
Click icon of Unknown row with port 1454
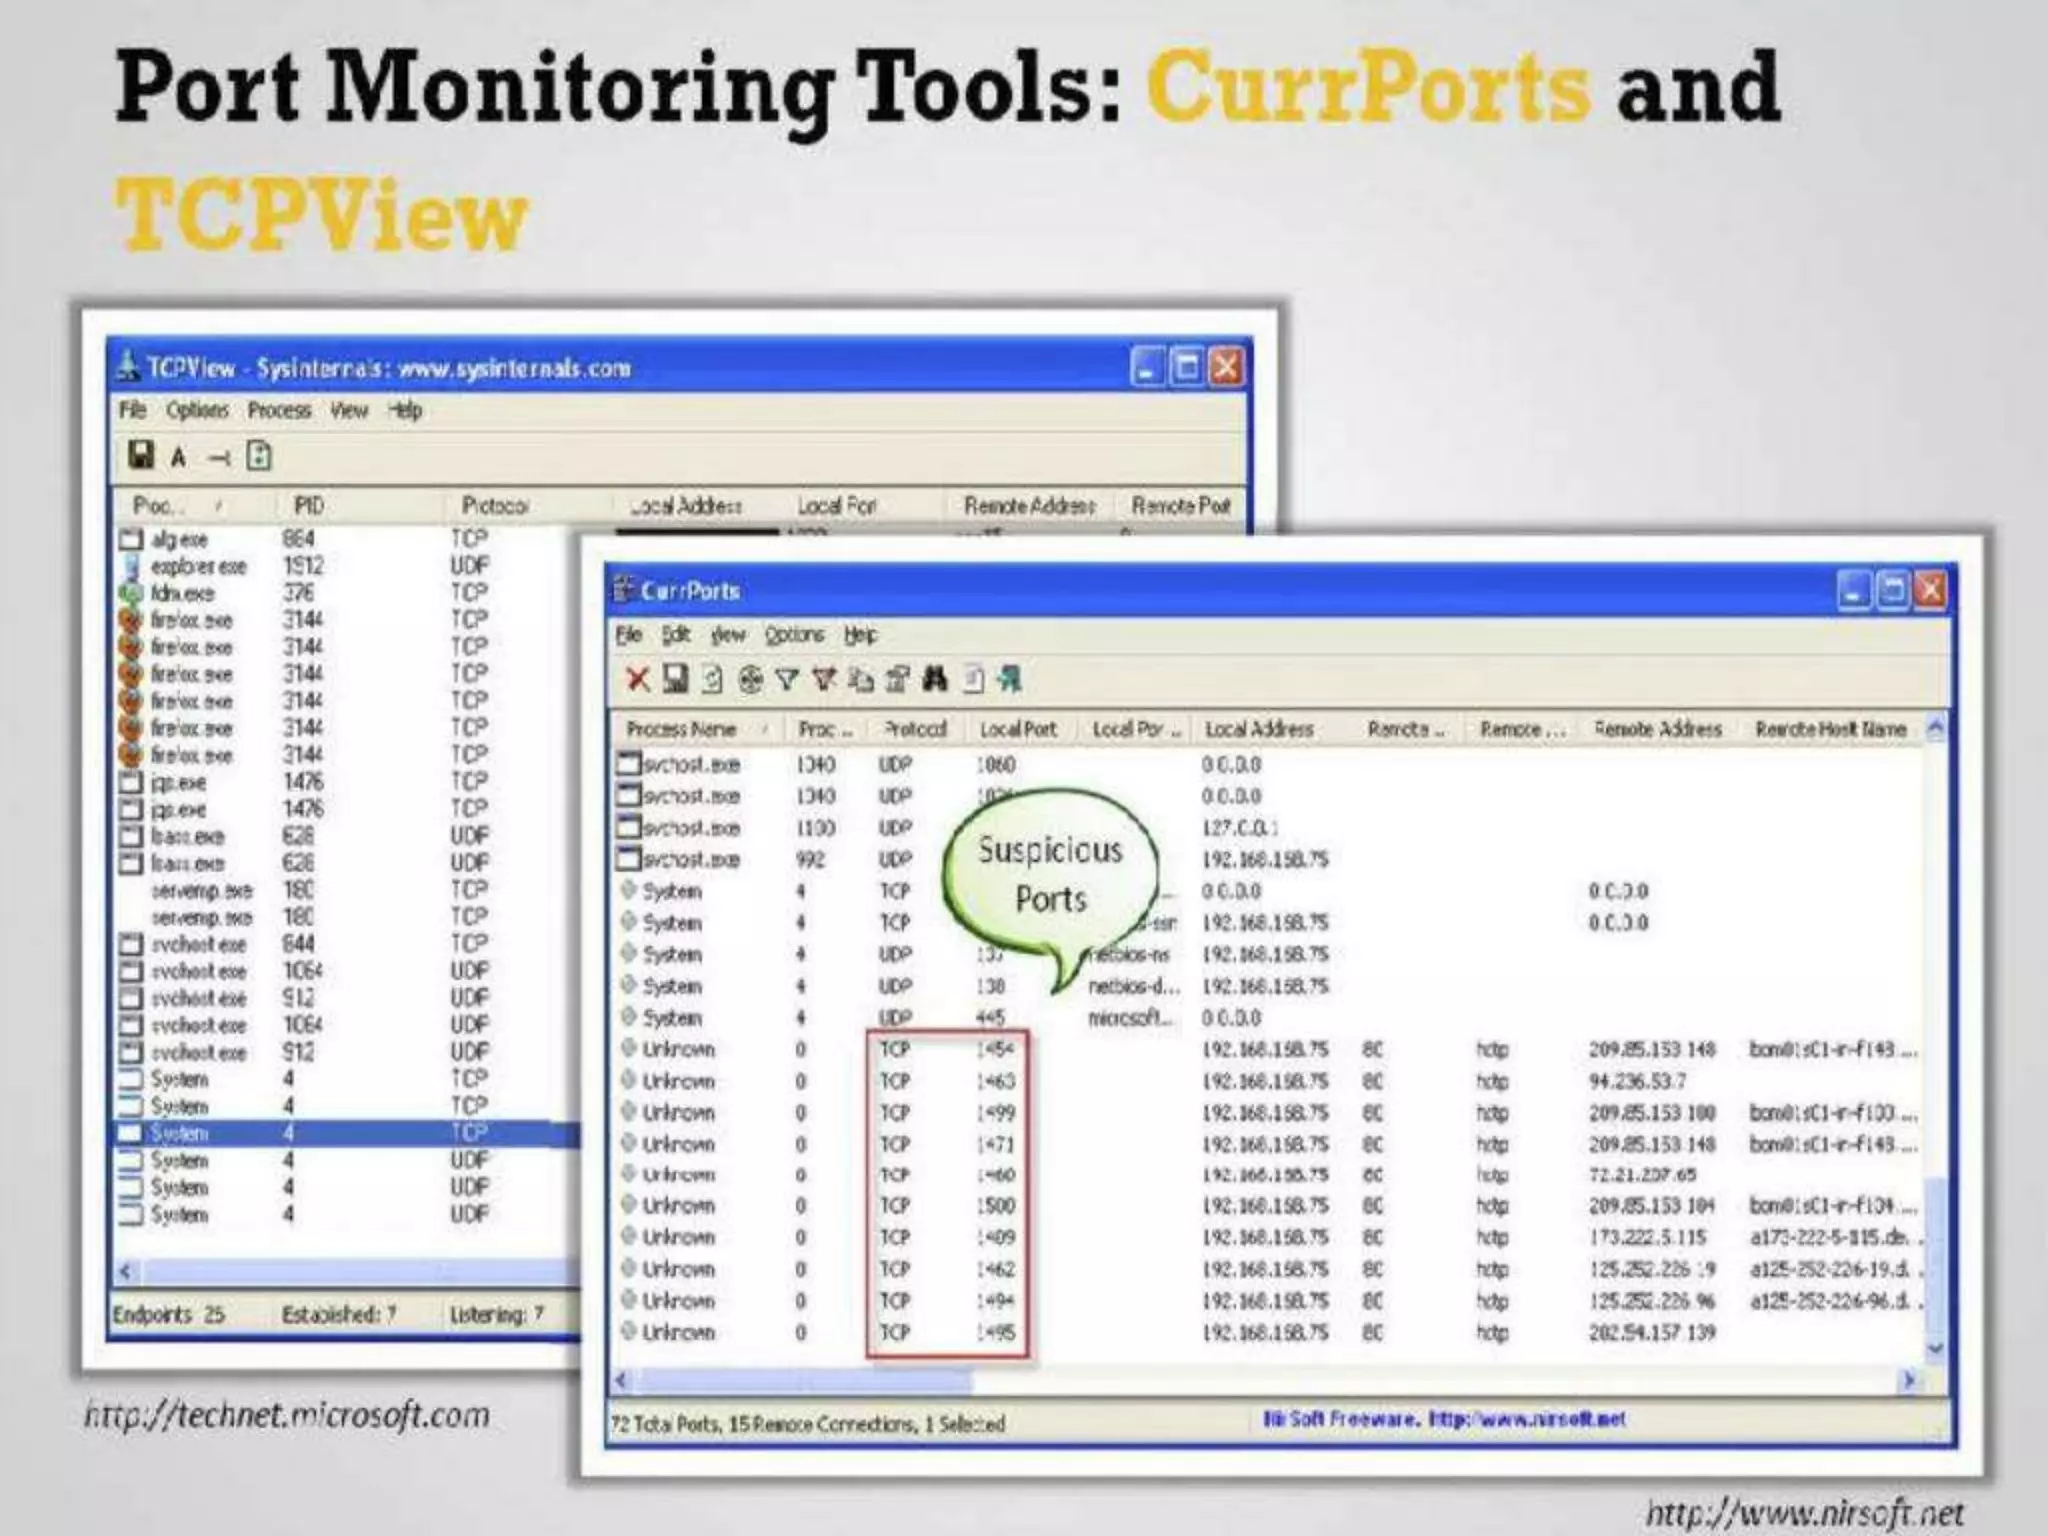point(629,1048)
